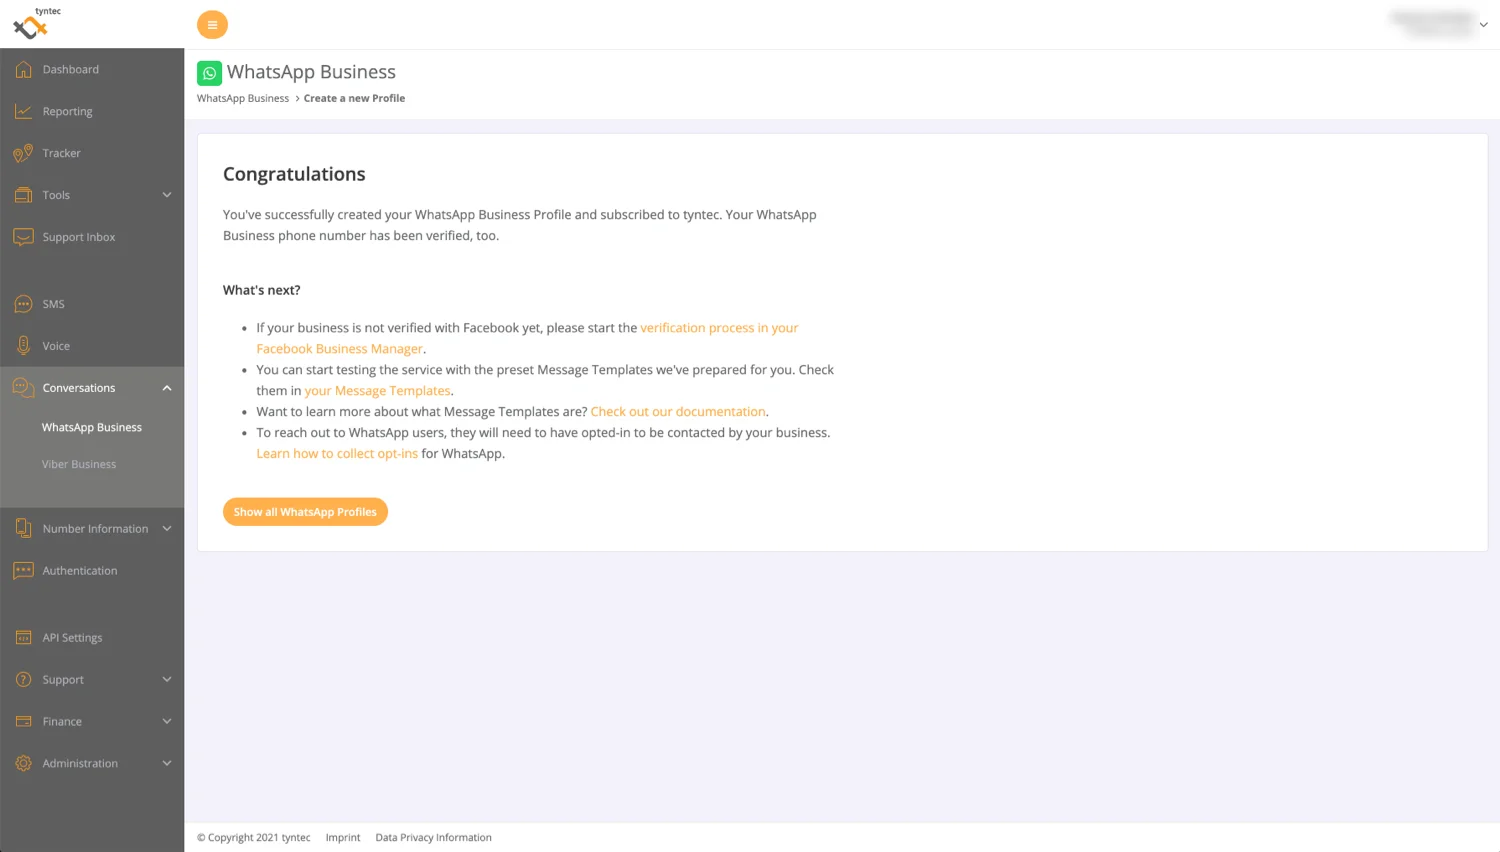Select Viber Business submenu item
1500x852 pixels.
pos(79,464)
